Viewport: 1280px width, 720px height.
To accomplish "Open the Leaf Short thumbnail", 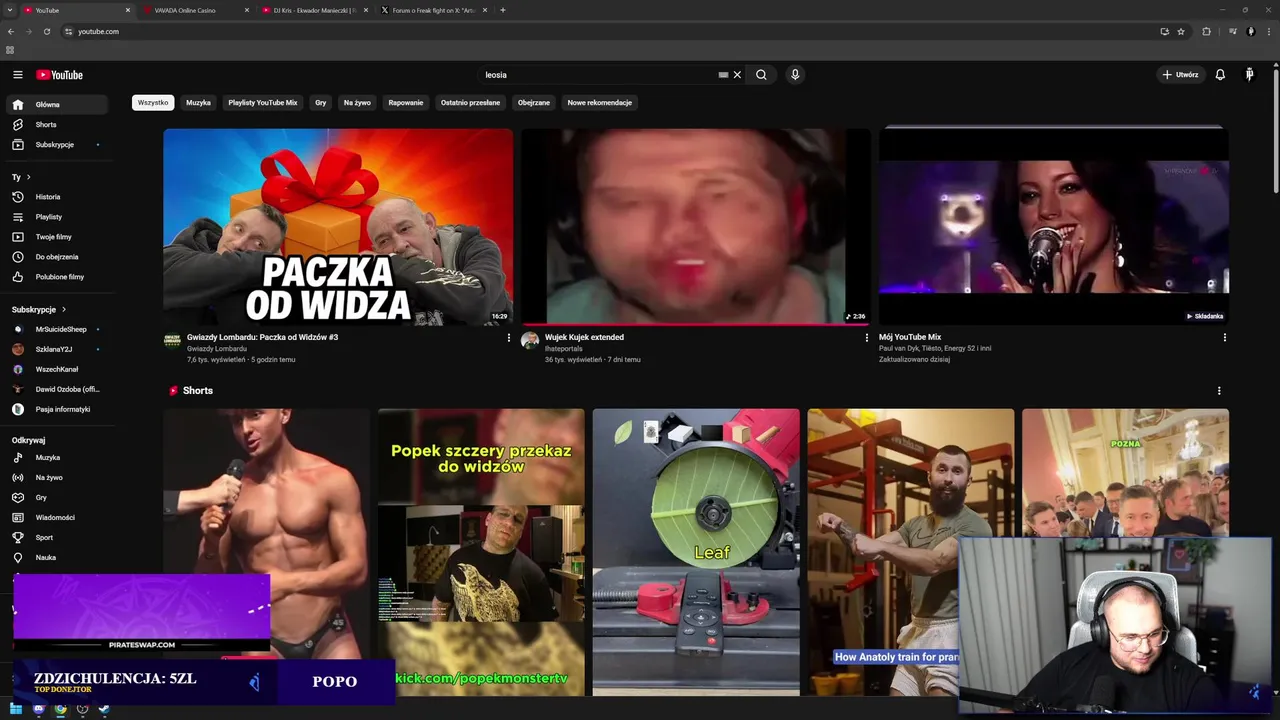I will coord(696,552).
